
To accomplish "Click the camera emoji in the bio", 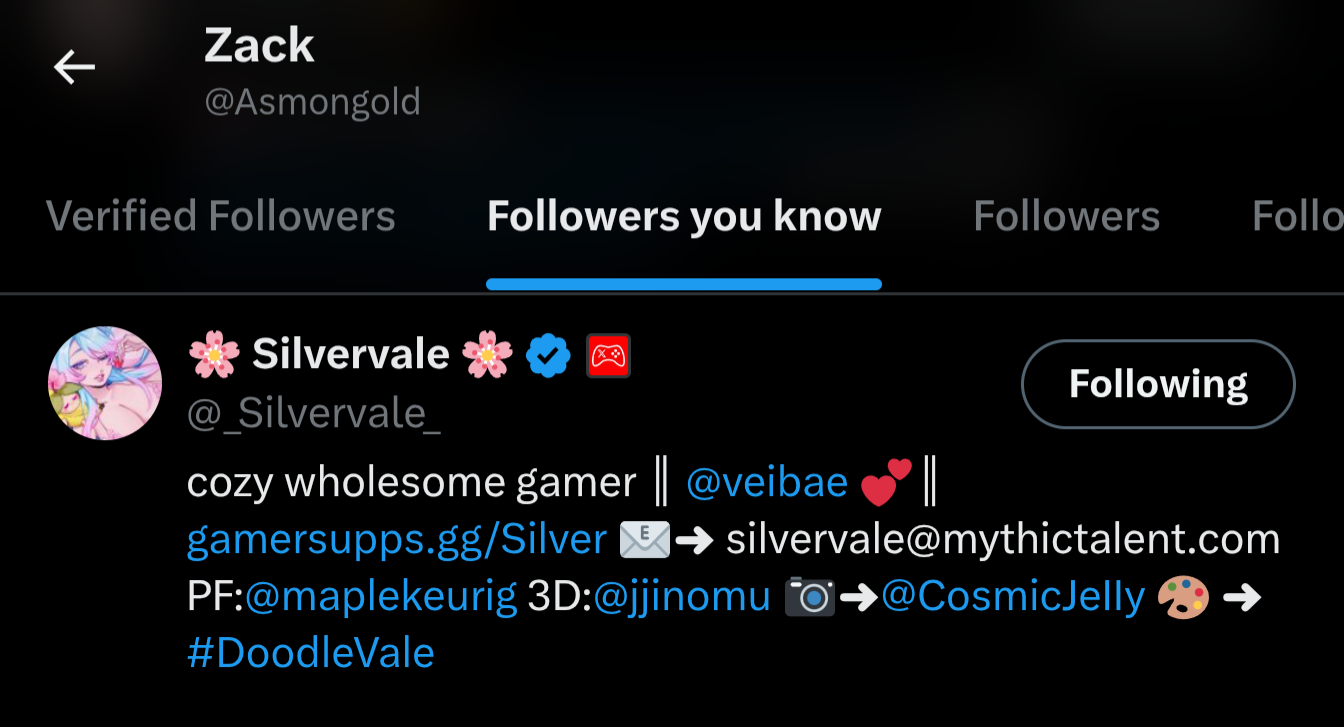I will pyautogui.click(x=809, y=597).
